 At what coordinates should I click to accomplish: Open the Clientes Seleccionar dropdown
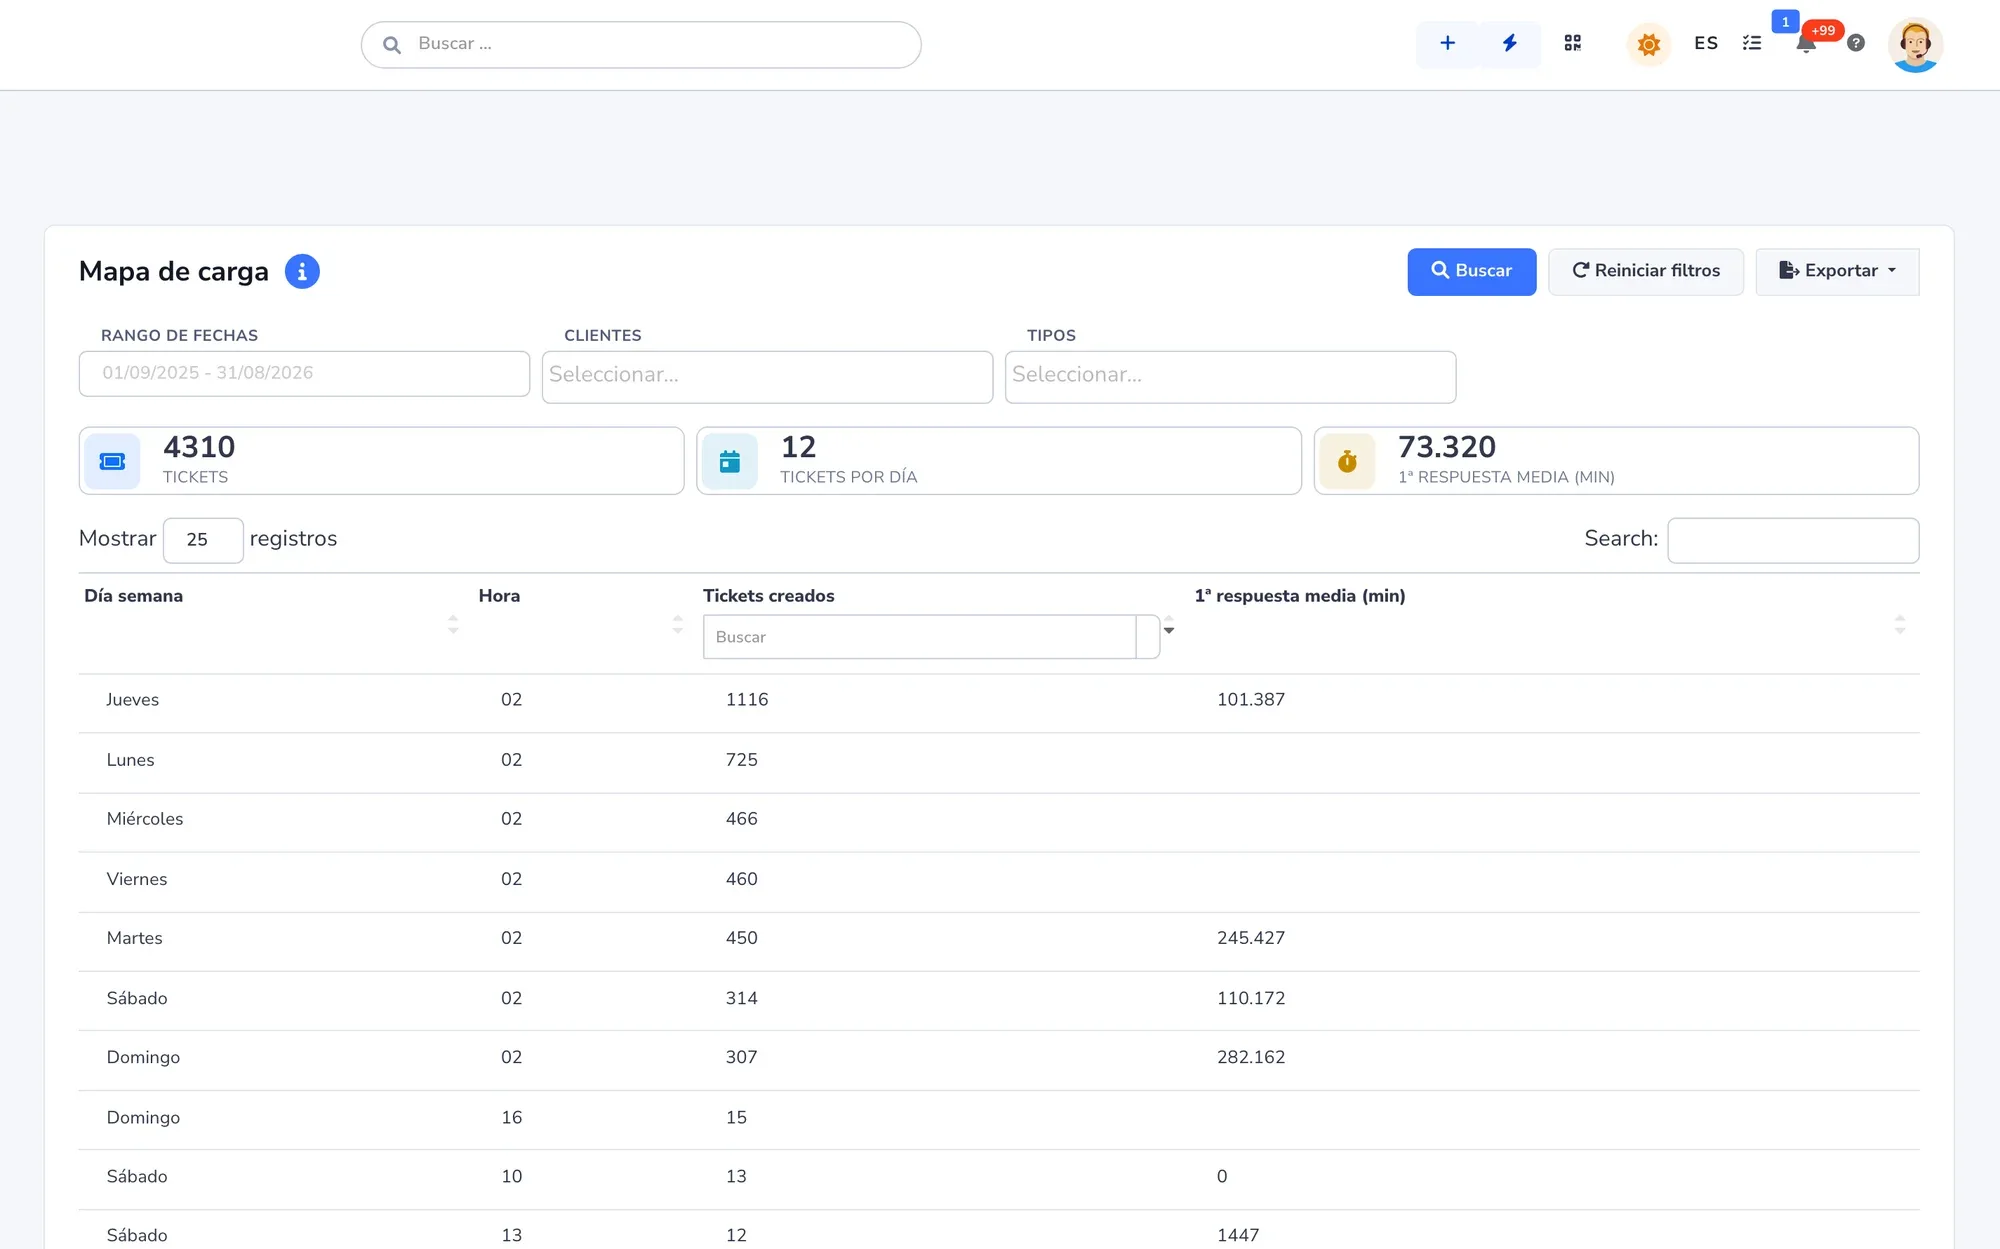767,377
